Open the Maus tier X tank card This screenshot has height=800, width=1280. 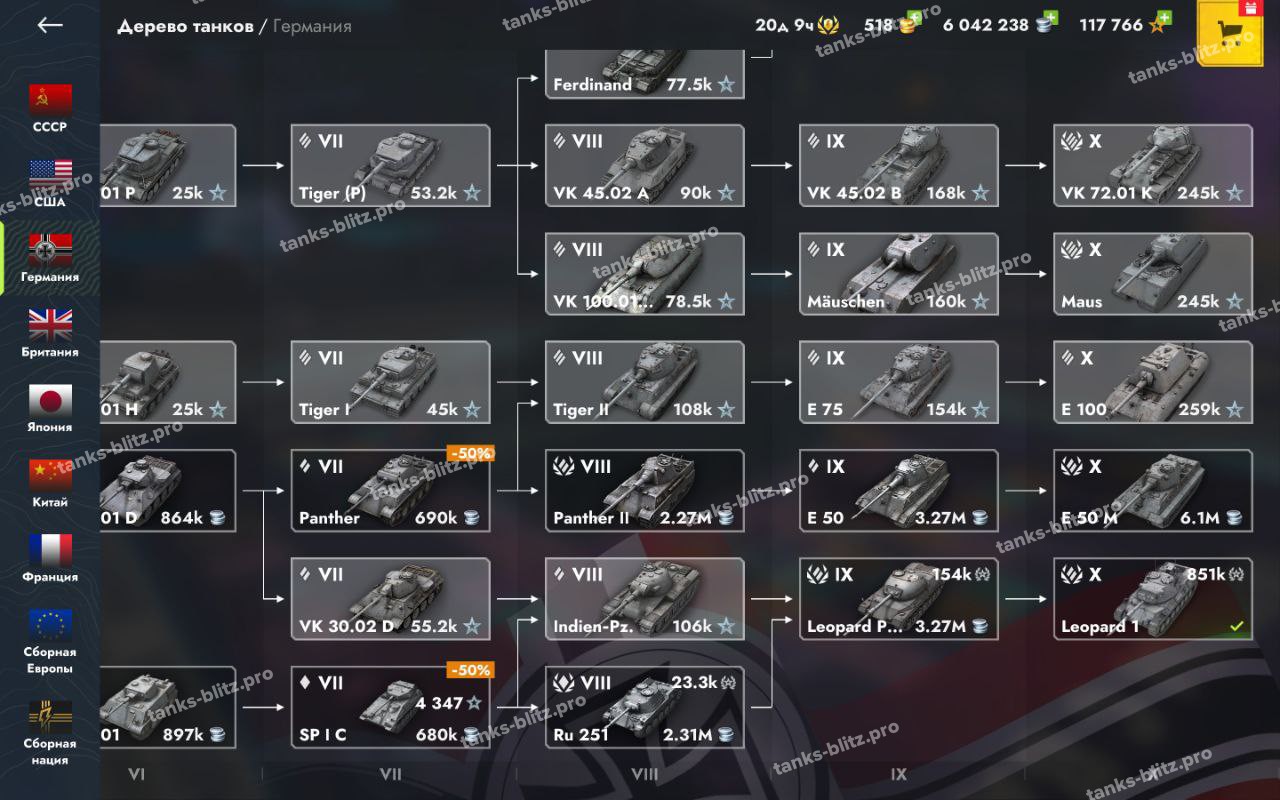click(1153, 274)
